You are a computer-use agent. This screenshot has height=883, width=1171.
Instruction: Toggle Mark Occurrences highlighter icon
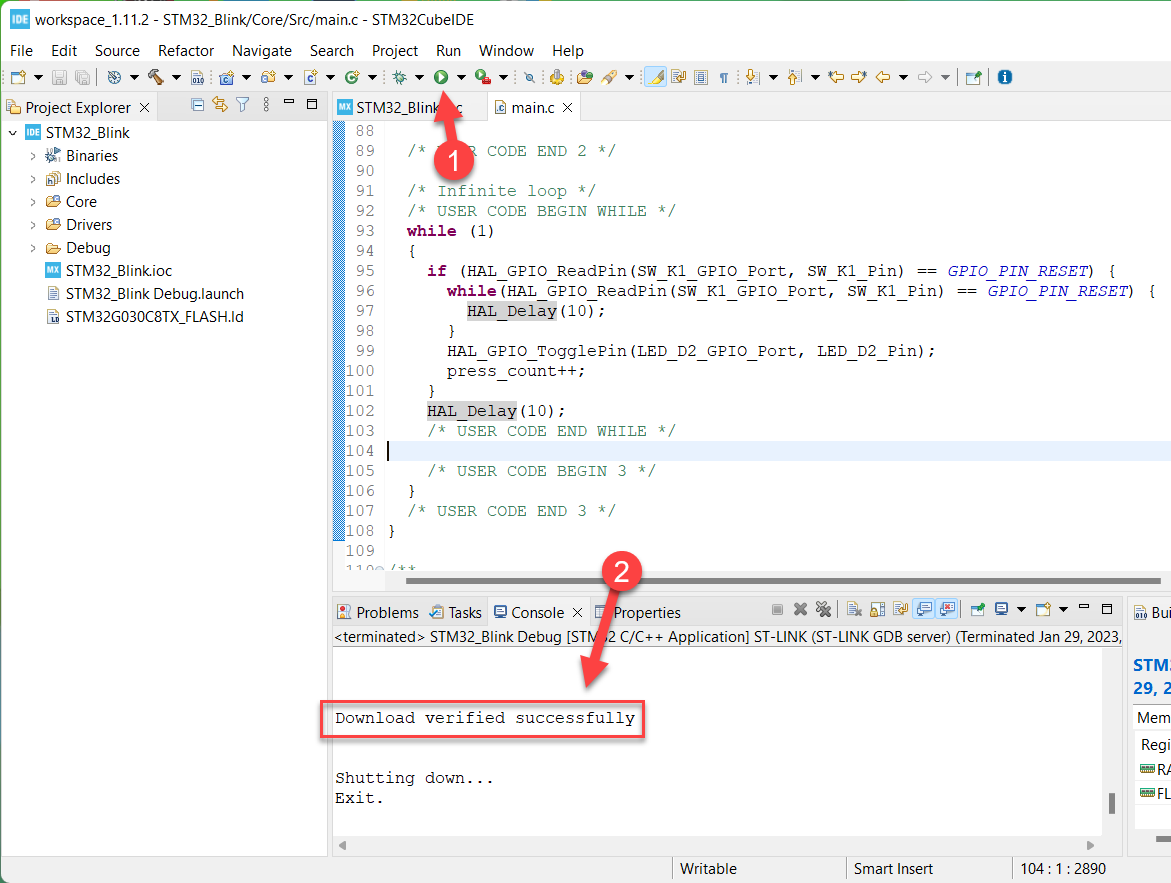point(655,77)
